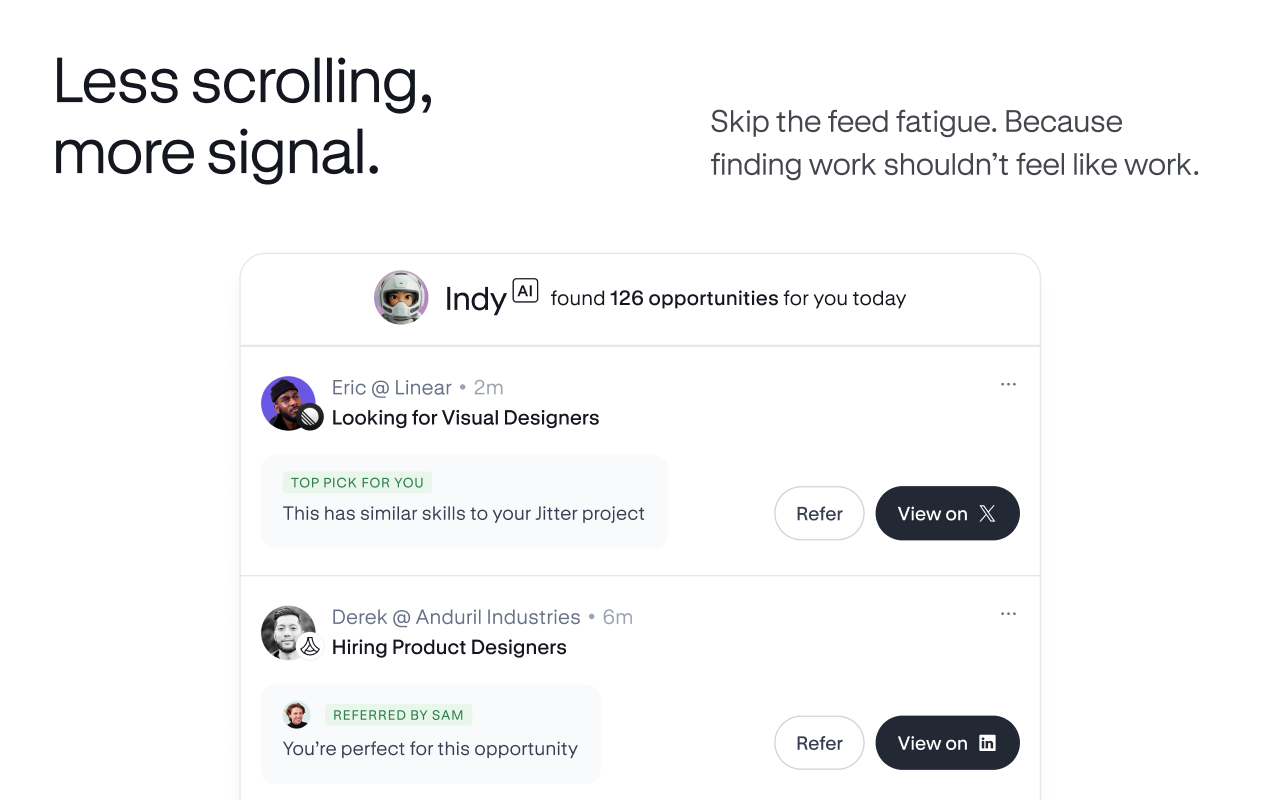Screen dimensions: 1280x800
Task: Click Derek's profile photo
Action: [285, 630]
